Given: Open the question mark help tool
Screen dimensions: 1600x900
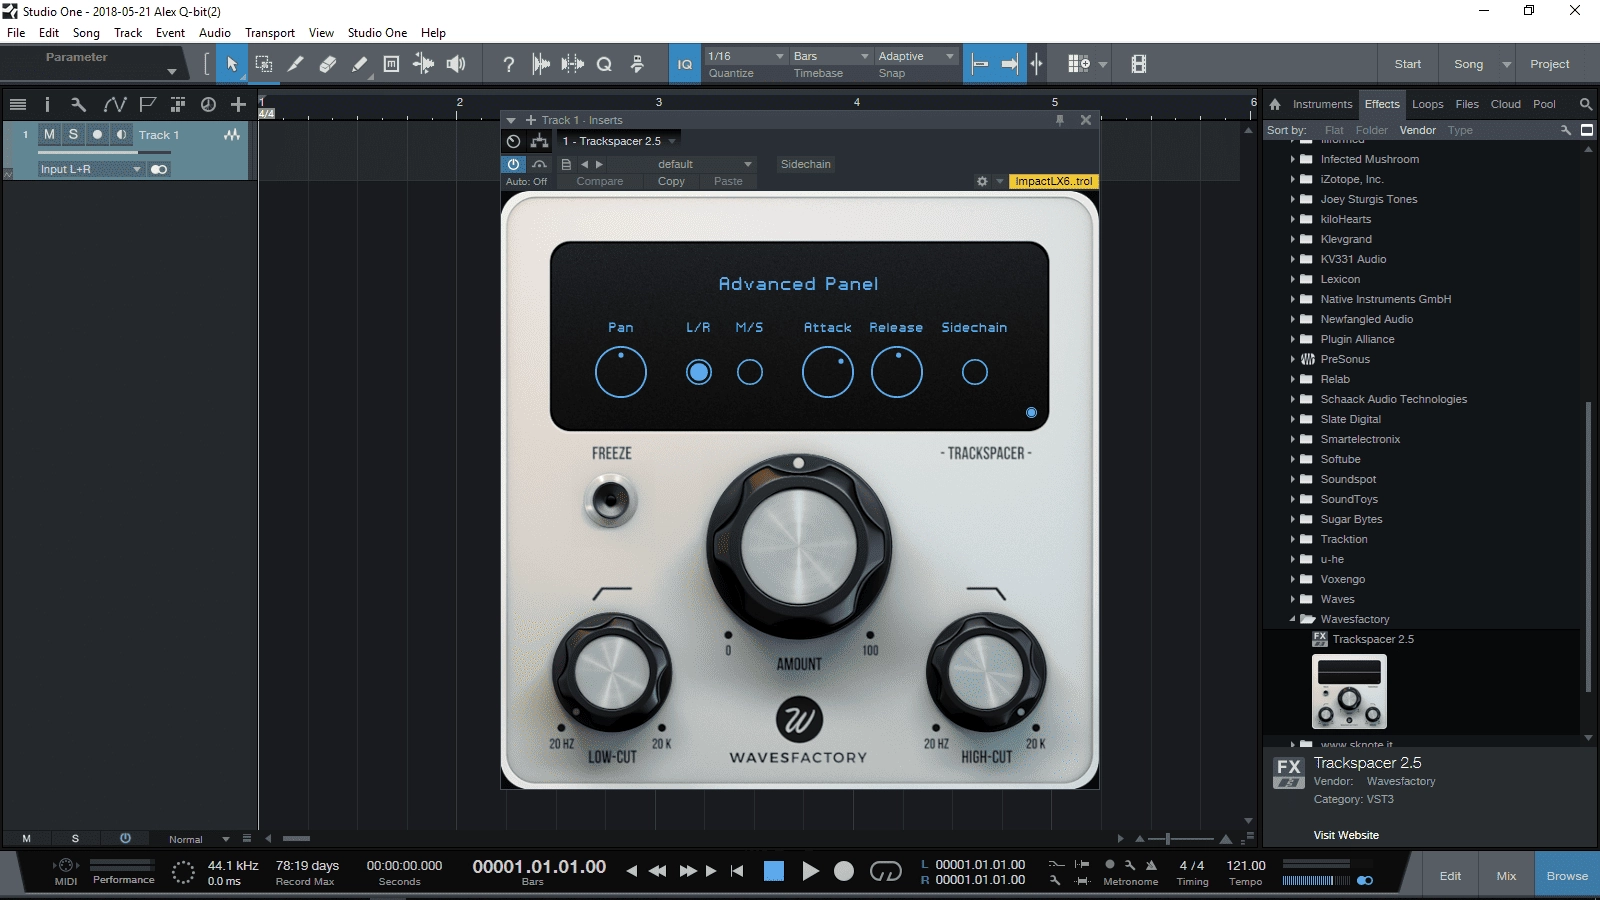Looking at the screenshot, I should [x=508, y=64].
